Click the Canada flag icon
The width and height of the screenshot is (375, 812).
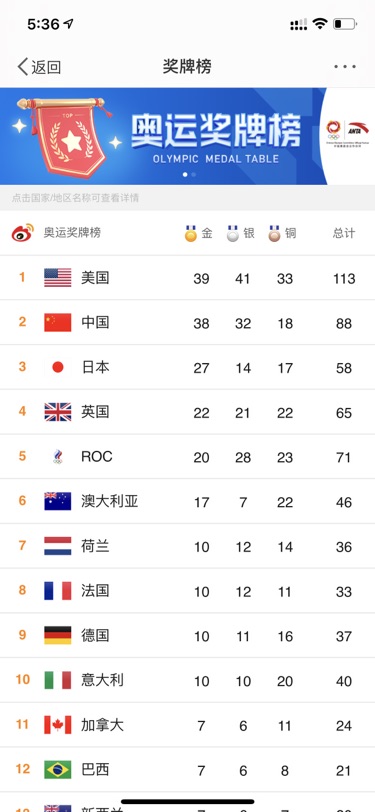coord(57,724)
